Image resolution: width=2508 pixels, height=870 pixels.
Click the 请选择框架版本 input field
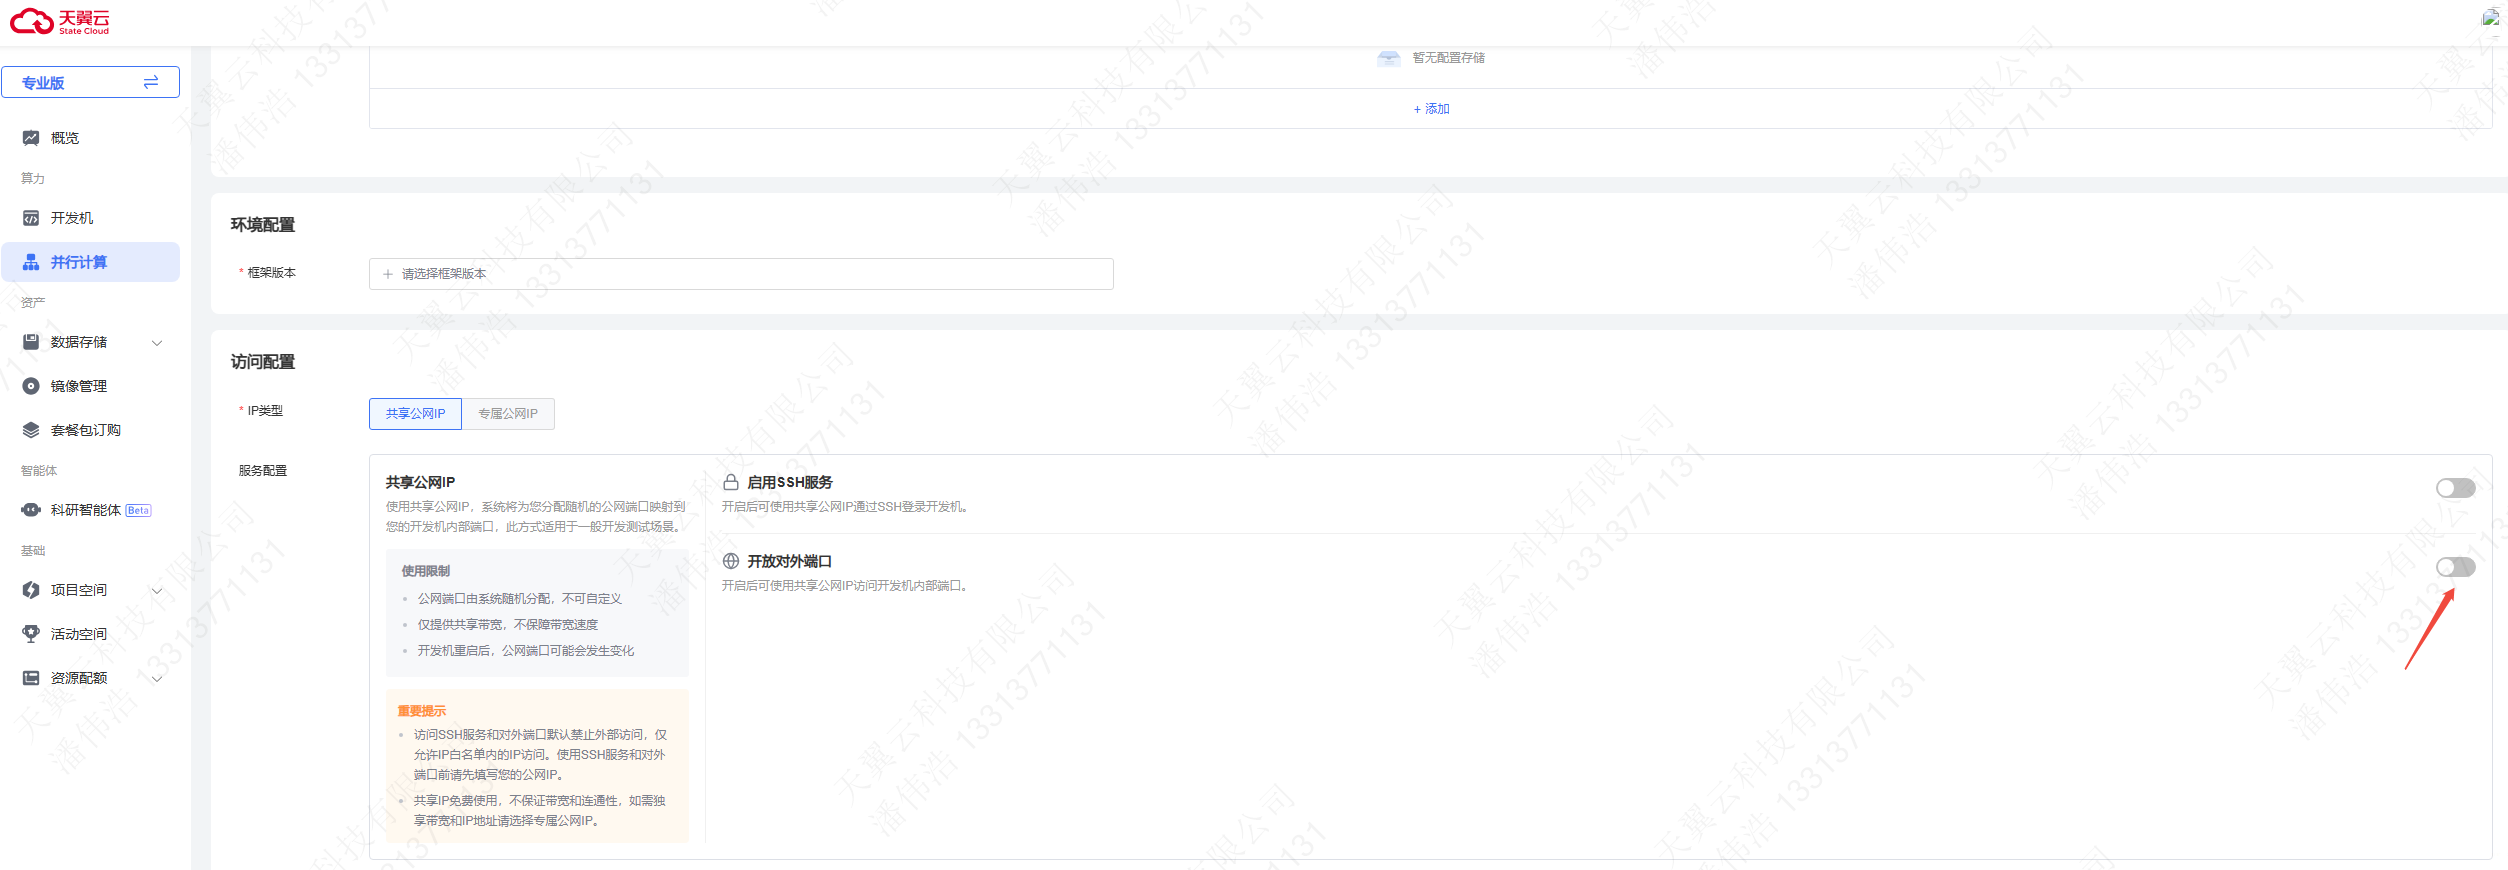pos(741,274)
